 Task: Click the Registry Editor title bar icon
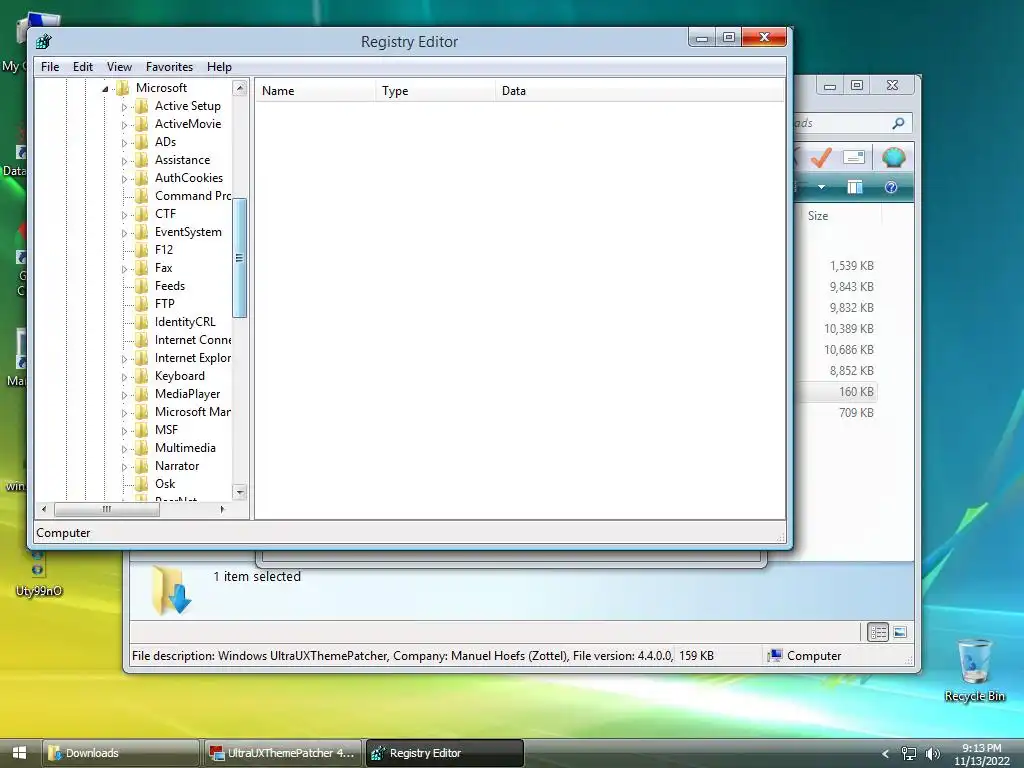(x=44, y=42)
